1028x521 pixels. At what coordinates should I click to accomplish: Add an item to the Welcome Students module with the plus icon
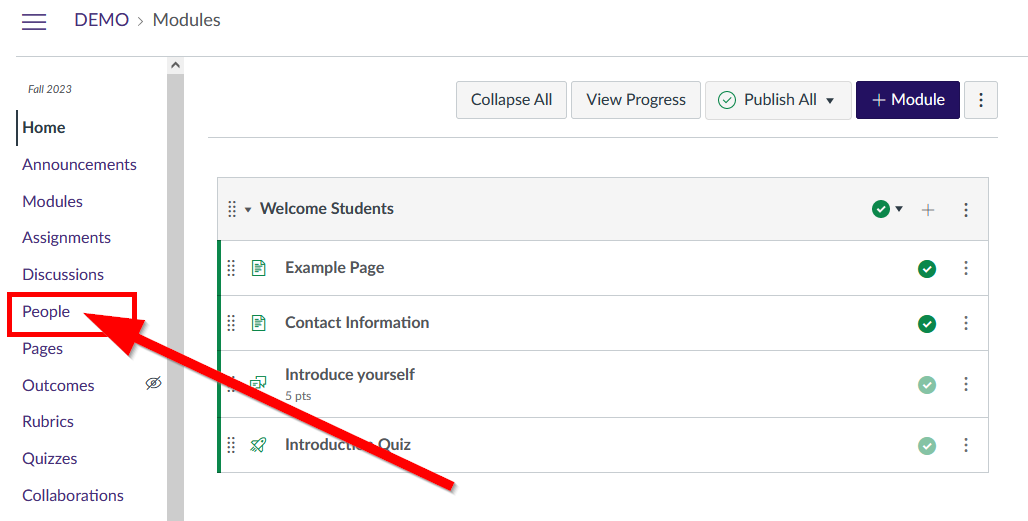(x=928, y=210)
